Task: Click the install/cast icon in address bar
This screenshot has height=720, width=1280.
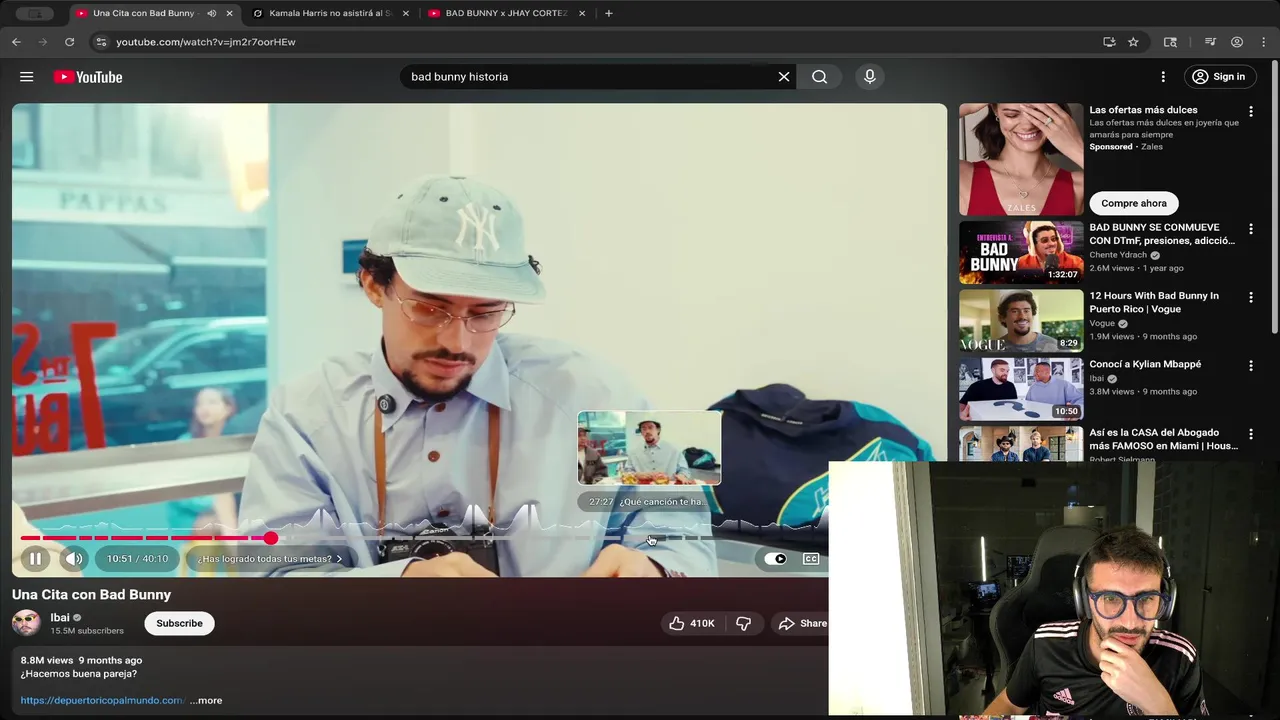Action: coord(1109,42)
